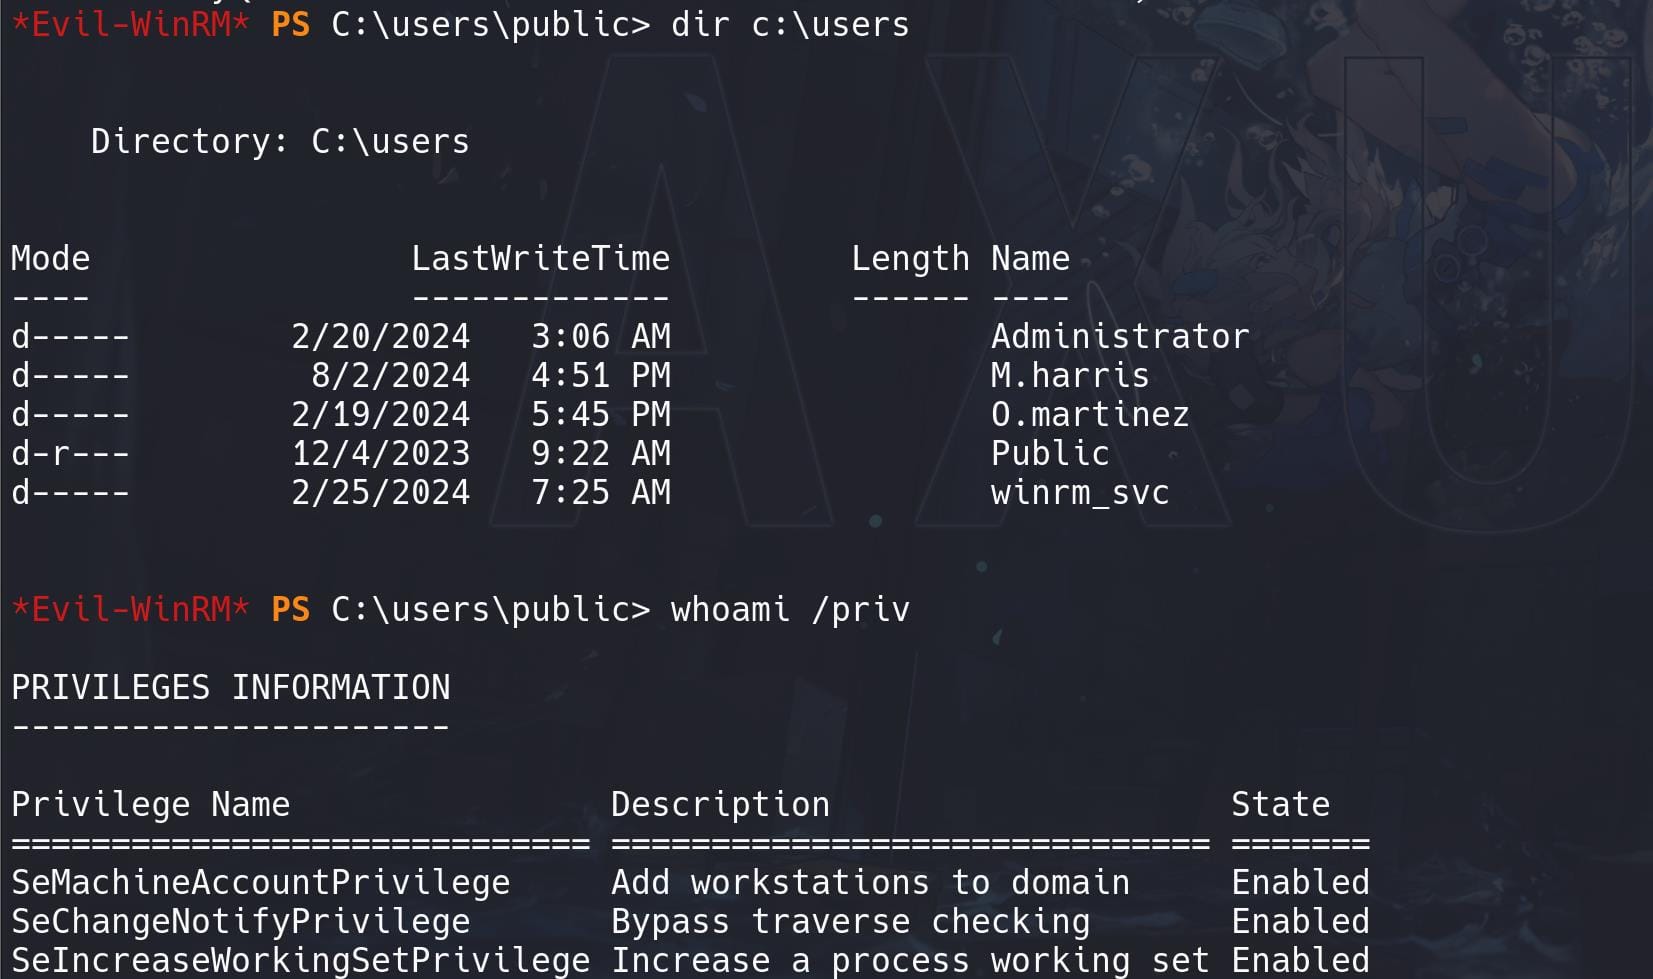This screenshot has height=979, width=1653.
Task: Select the O.martinez directory name
Action: pyautogui.click(x=1090, y=414)
